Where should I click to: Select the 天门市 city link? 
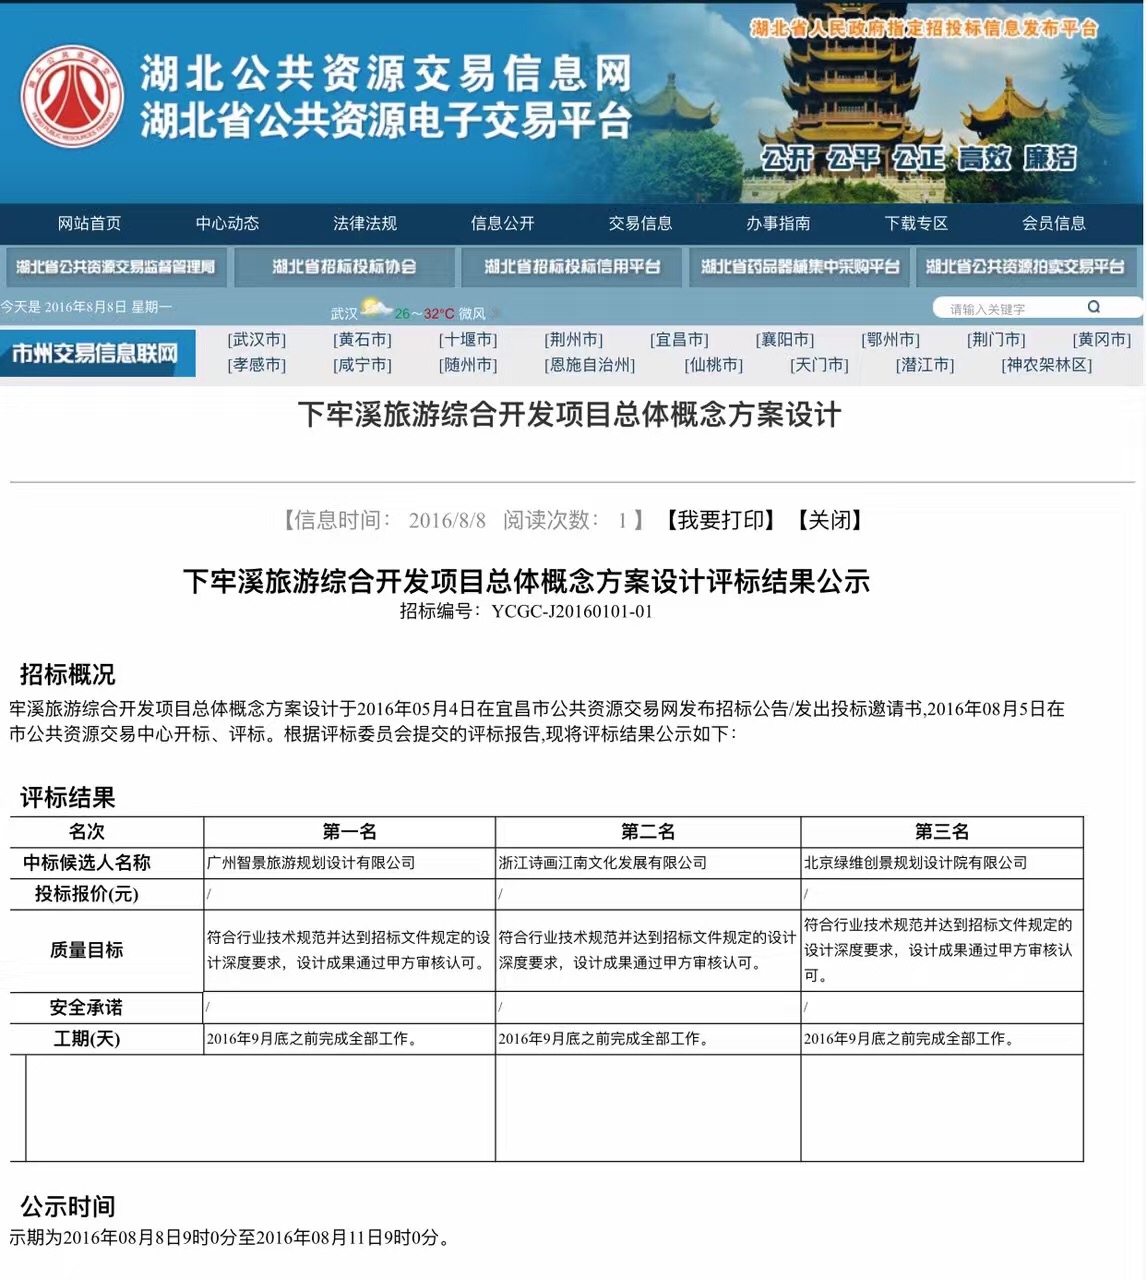pyautogui.click(x=819, y=365)
